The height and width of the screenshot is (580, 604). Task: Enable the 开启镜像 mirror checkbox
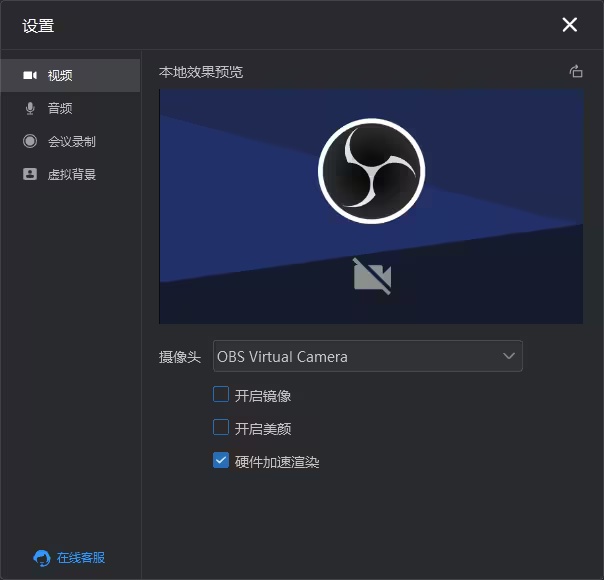point(221,395)
